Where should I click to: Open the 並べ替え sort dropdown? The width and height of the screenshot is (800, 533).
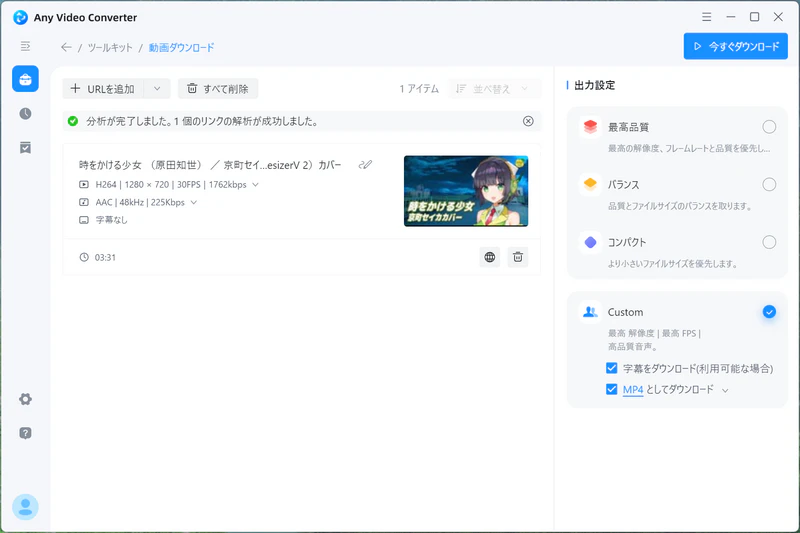(x=494, y=89)
